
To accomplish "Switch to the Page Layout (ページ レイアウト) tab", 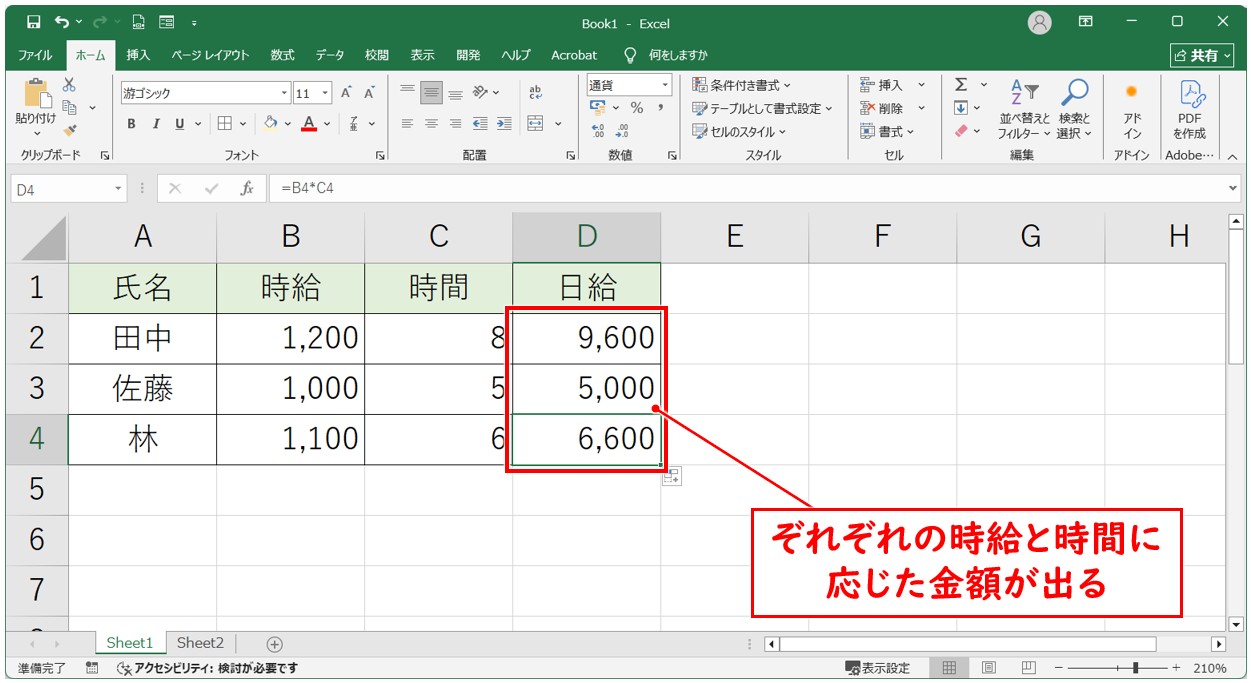I will coord(210,55).
